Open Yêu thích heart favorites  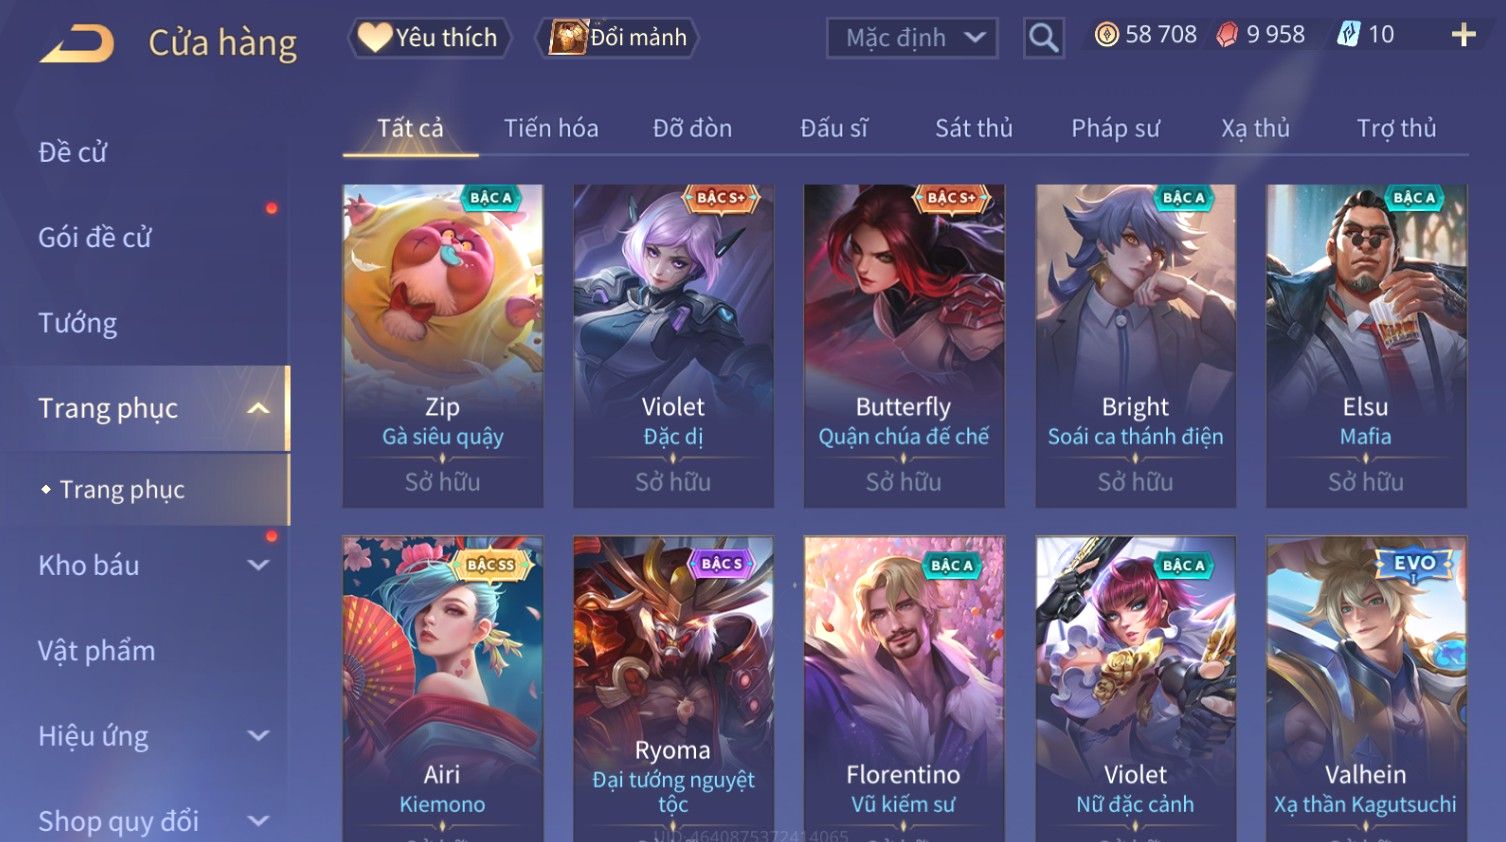429,38
